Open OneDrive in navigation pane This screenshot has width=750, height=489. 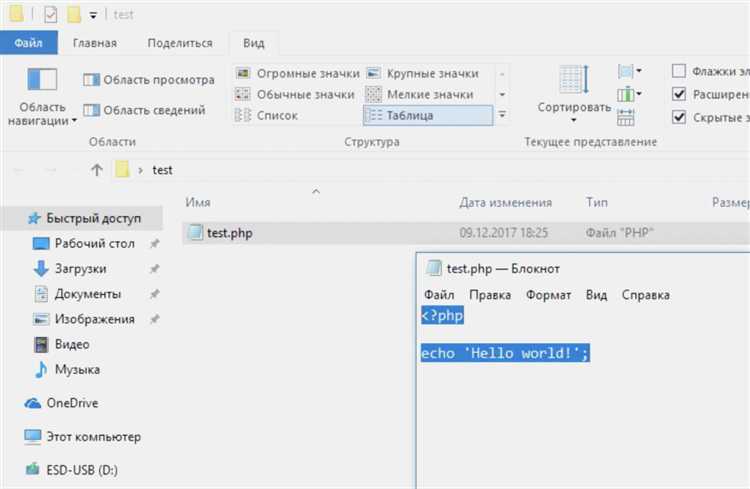click(72, 403)
